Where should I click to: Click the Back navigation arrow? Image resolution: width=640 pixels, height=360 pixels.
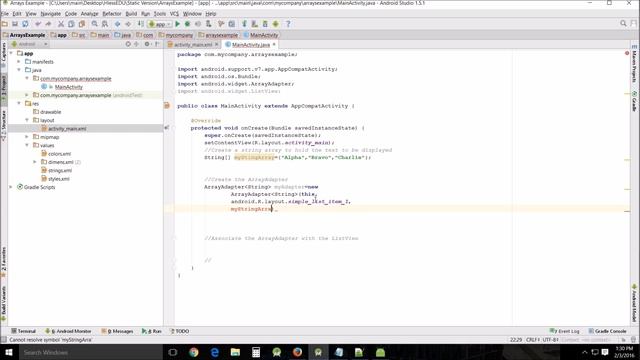(118, 24)
